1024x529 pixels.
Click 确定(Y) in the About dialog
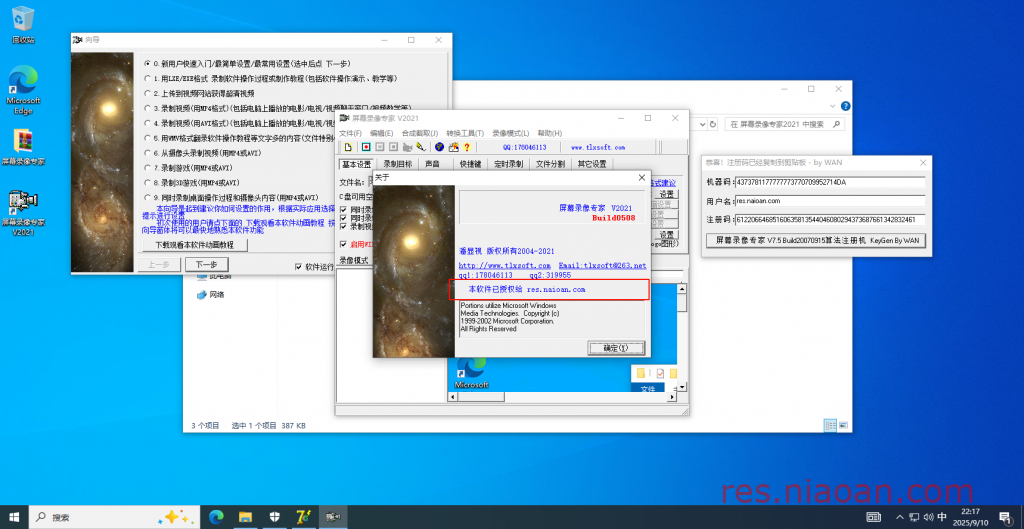tap(616, 347)
